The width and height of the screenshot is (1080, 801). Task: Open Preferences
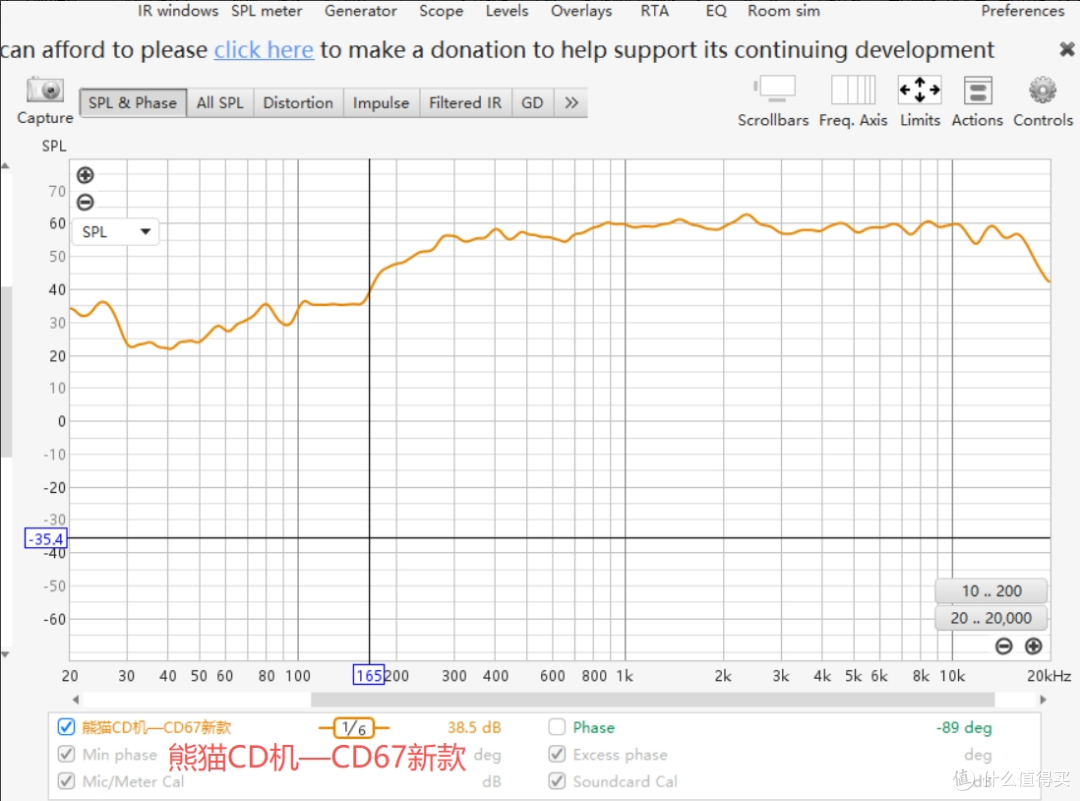coord(1023,10)
